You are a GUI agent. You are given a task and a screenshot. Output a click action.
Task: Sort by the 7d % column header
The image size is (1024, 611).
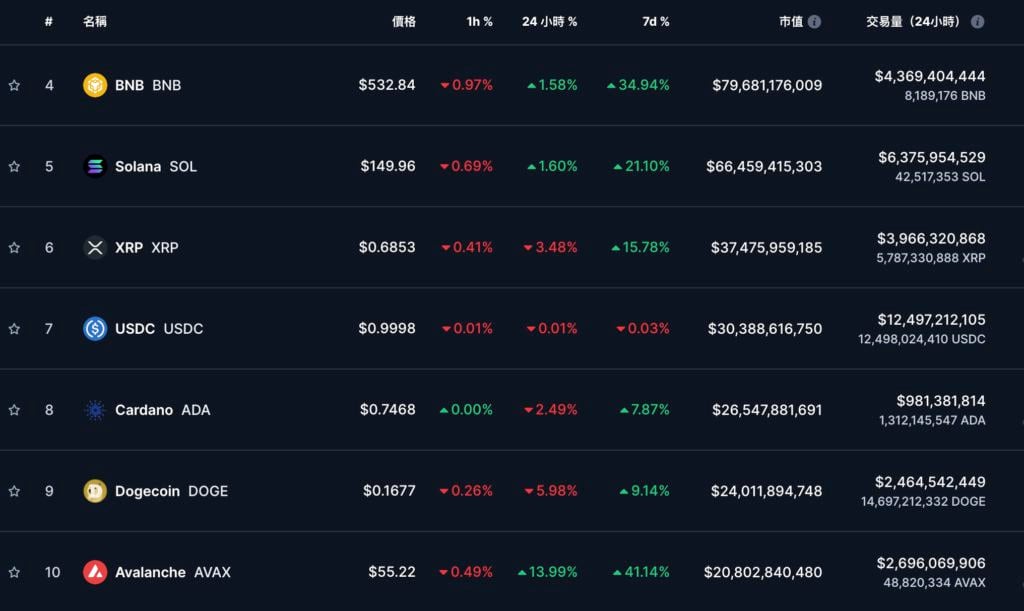(x=656, y=21)
